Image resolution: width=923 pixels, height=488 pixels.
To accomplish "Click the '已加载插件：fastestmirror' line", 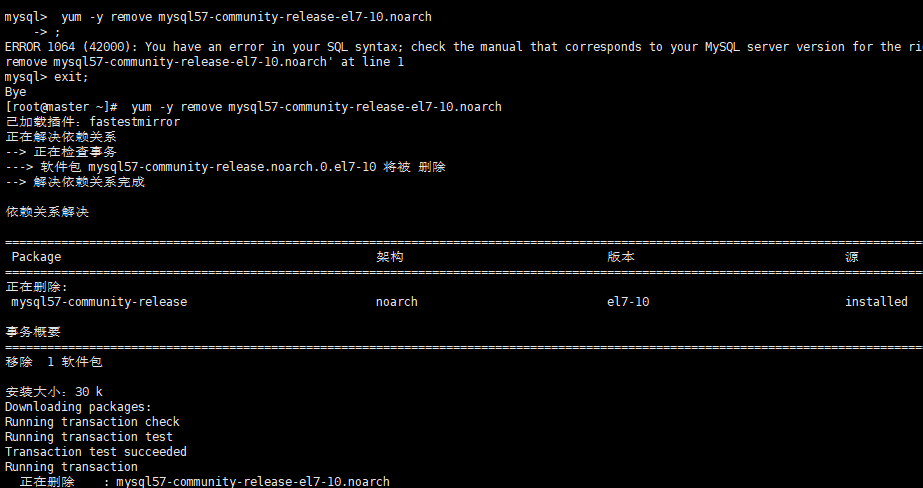I will tap(92, 122).
